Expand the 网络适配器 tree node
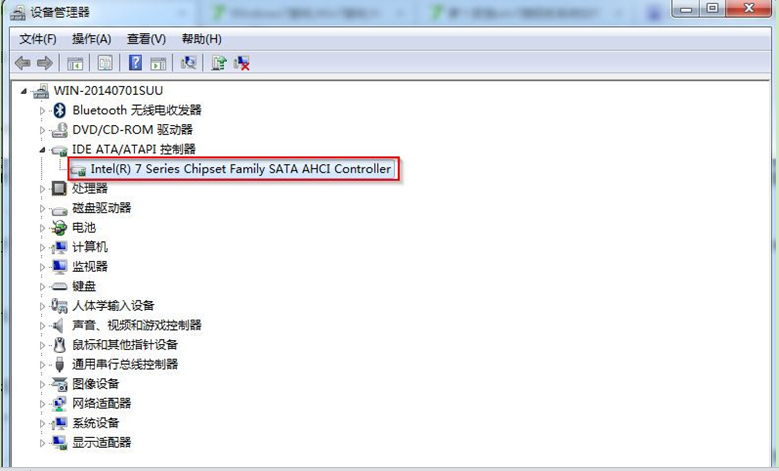779x471 pixels. 42,404
